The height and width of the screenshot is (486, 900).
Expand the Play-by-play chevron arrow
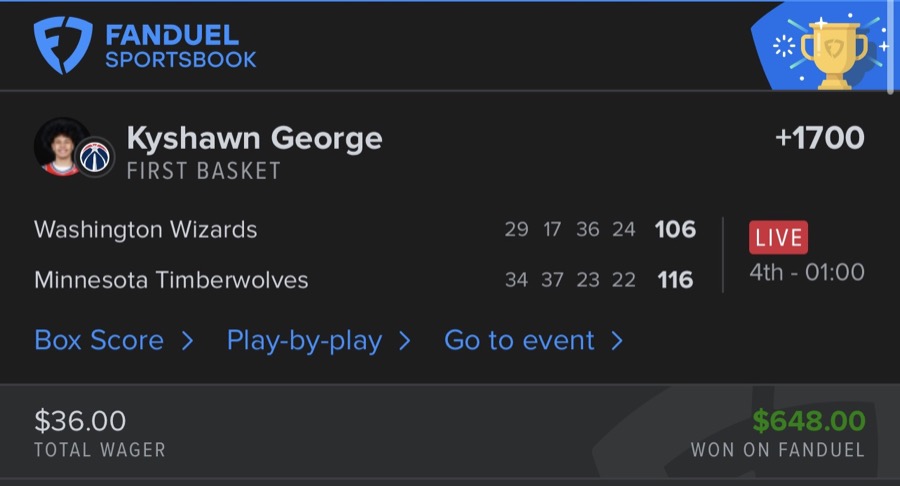tap(405, 341)
